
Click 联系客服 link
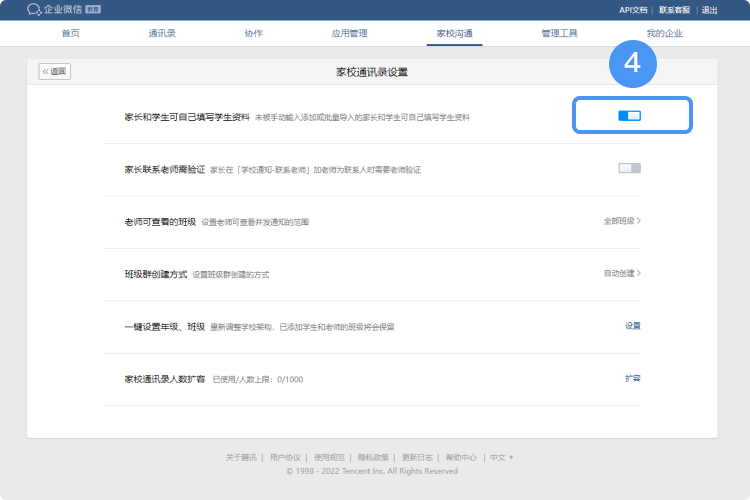674,10
